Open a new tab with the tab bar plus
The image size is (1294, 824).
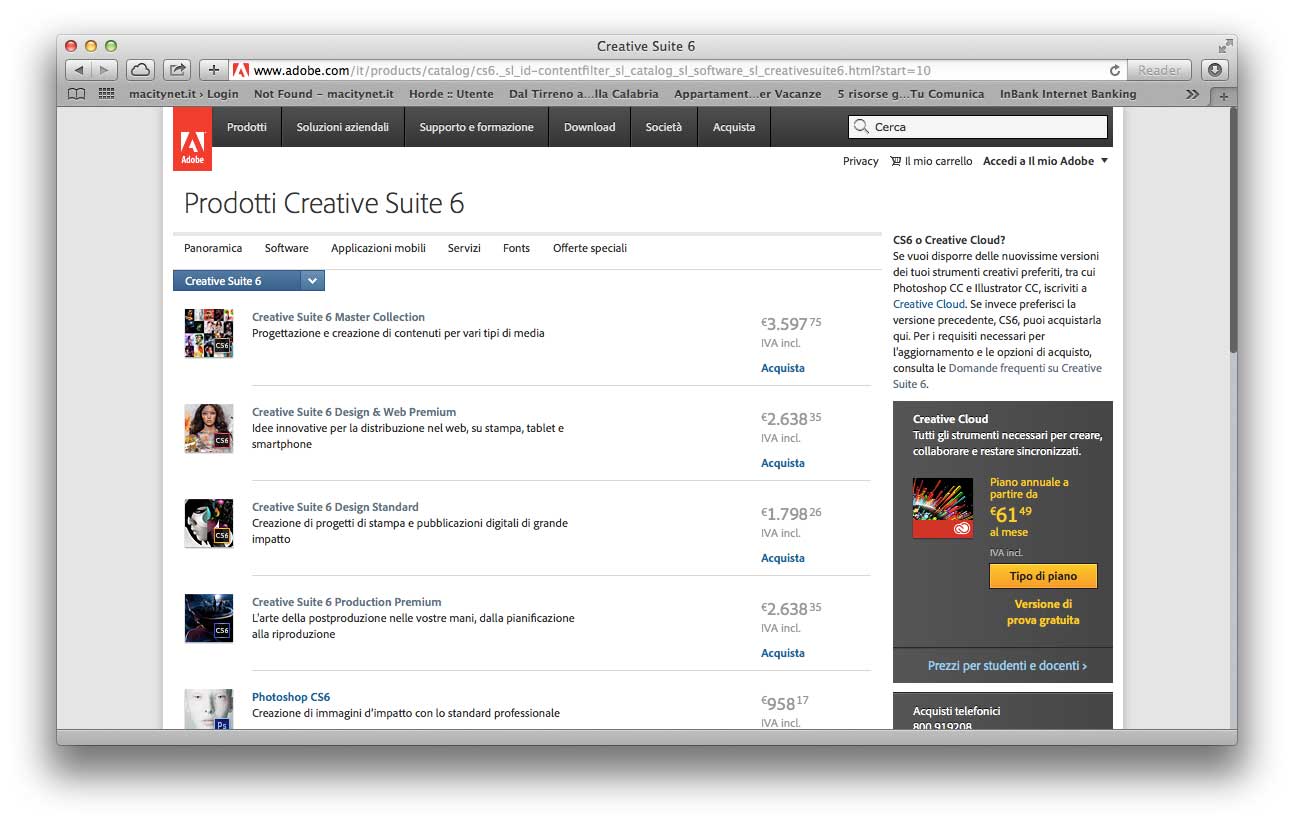1223,96
